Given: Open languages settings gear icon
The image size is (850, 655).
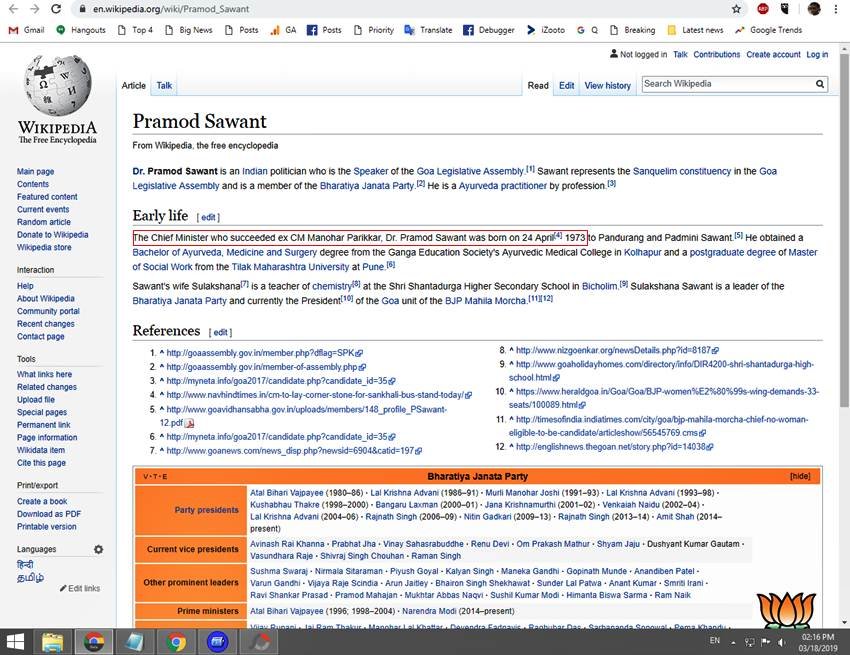Looking at the screenshot, I should coord(98,549).
